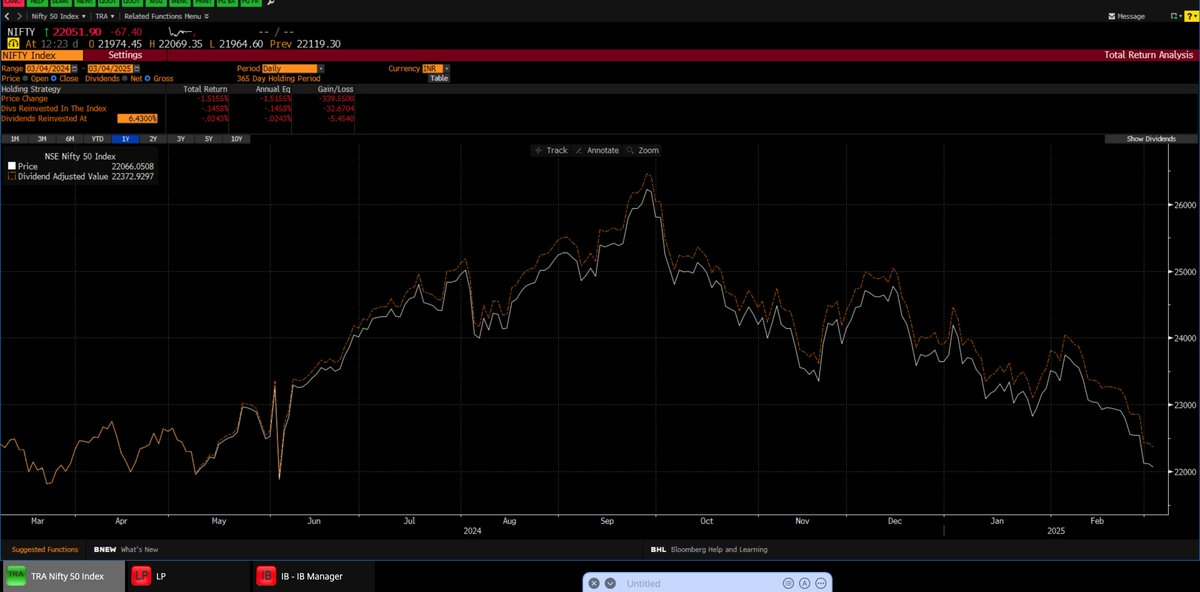Open the more options ellipsis in Untitled bar
Screen dimensions: 1200x592
pyautogui.click(x=820, y=583)
